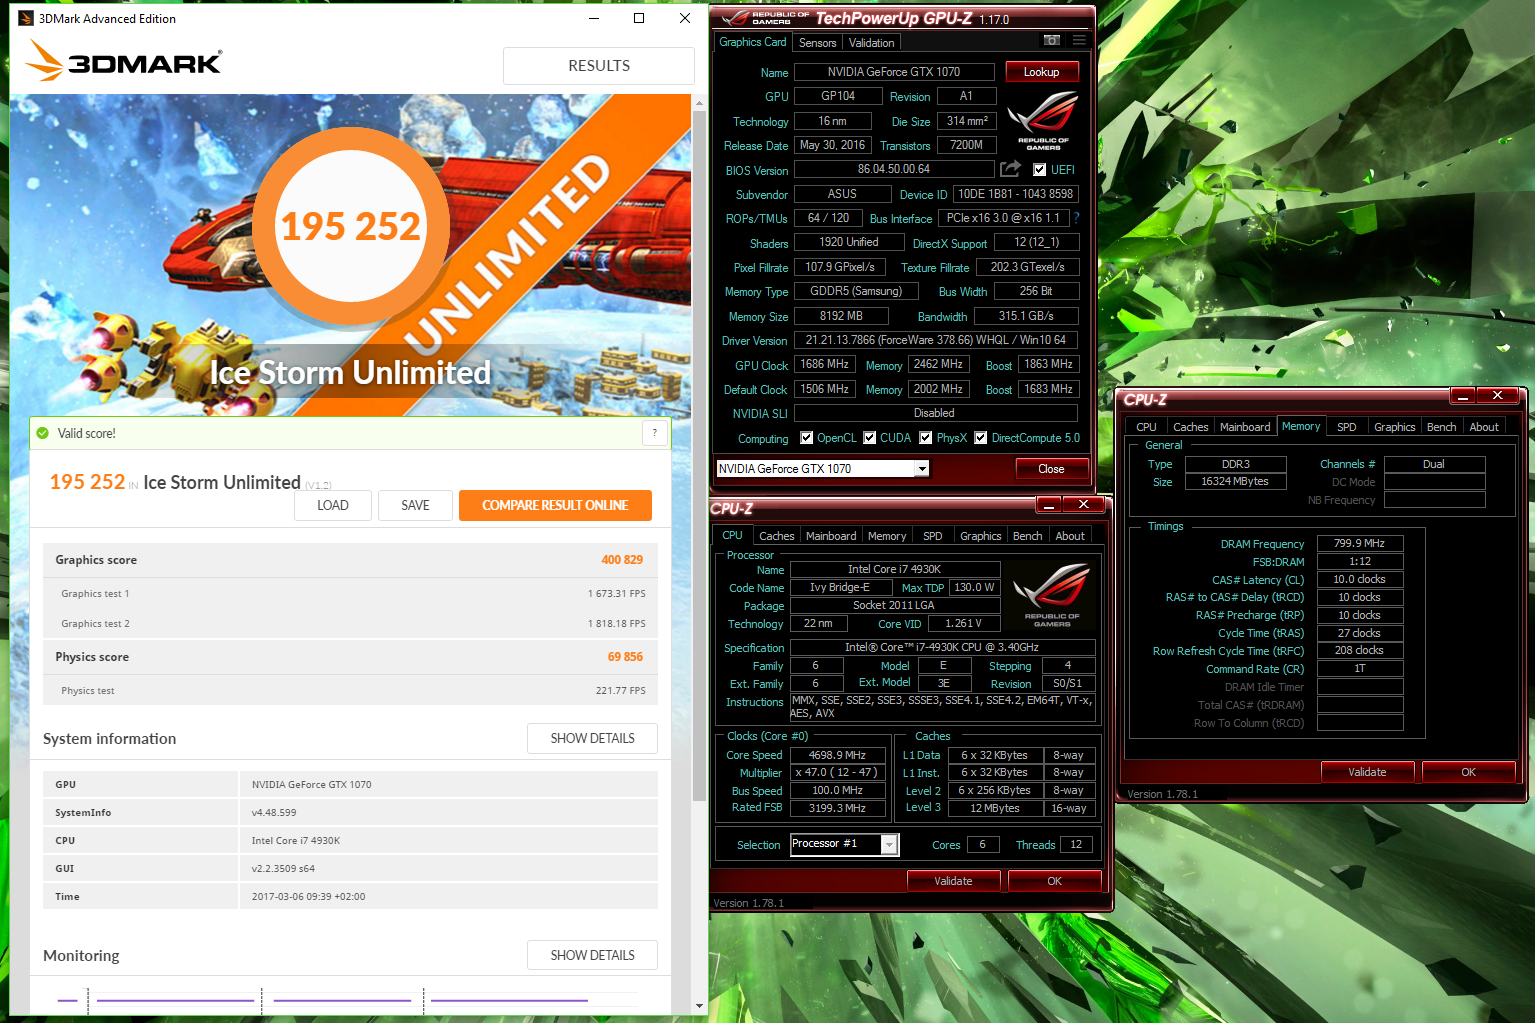This screenshot has width=1535, height=1023.
Task: Click the Lookup button in GPU-Z
Action: click(x=1041, y=72)
